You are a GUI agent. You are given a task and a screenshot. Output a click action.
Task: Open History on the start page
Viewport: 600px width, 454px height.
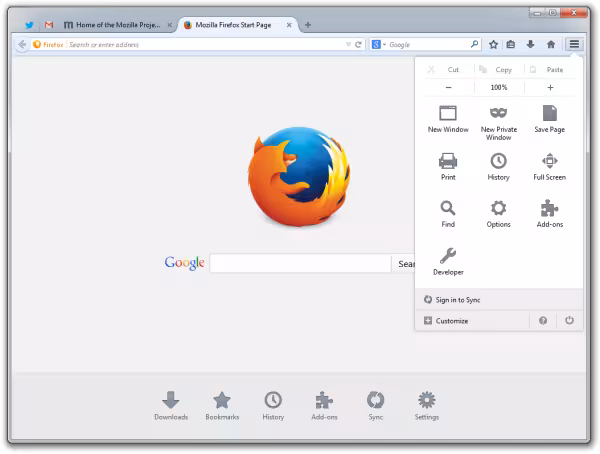[x=273, y=406]
